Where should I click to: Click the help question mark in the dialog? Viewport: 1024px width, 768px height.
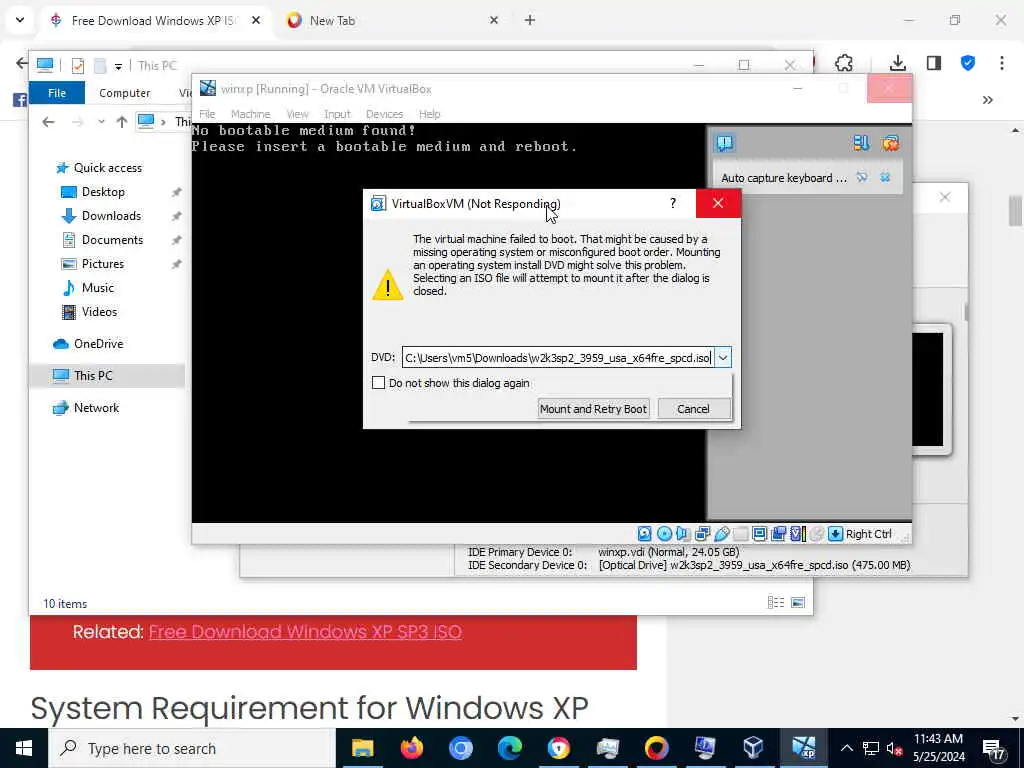coord(673,203)
